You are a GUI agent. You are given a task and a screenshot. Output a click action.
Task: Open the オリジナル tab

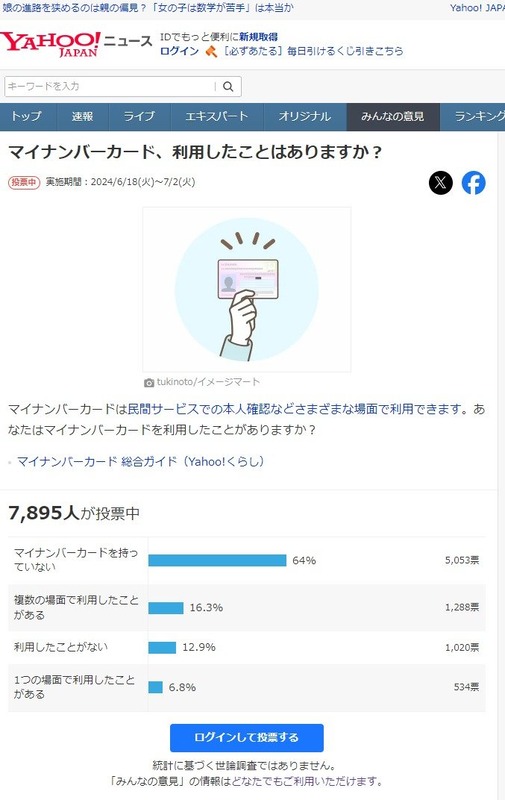click(x=305, y=116)
